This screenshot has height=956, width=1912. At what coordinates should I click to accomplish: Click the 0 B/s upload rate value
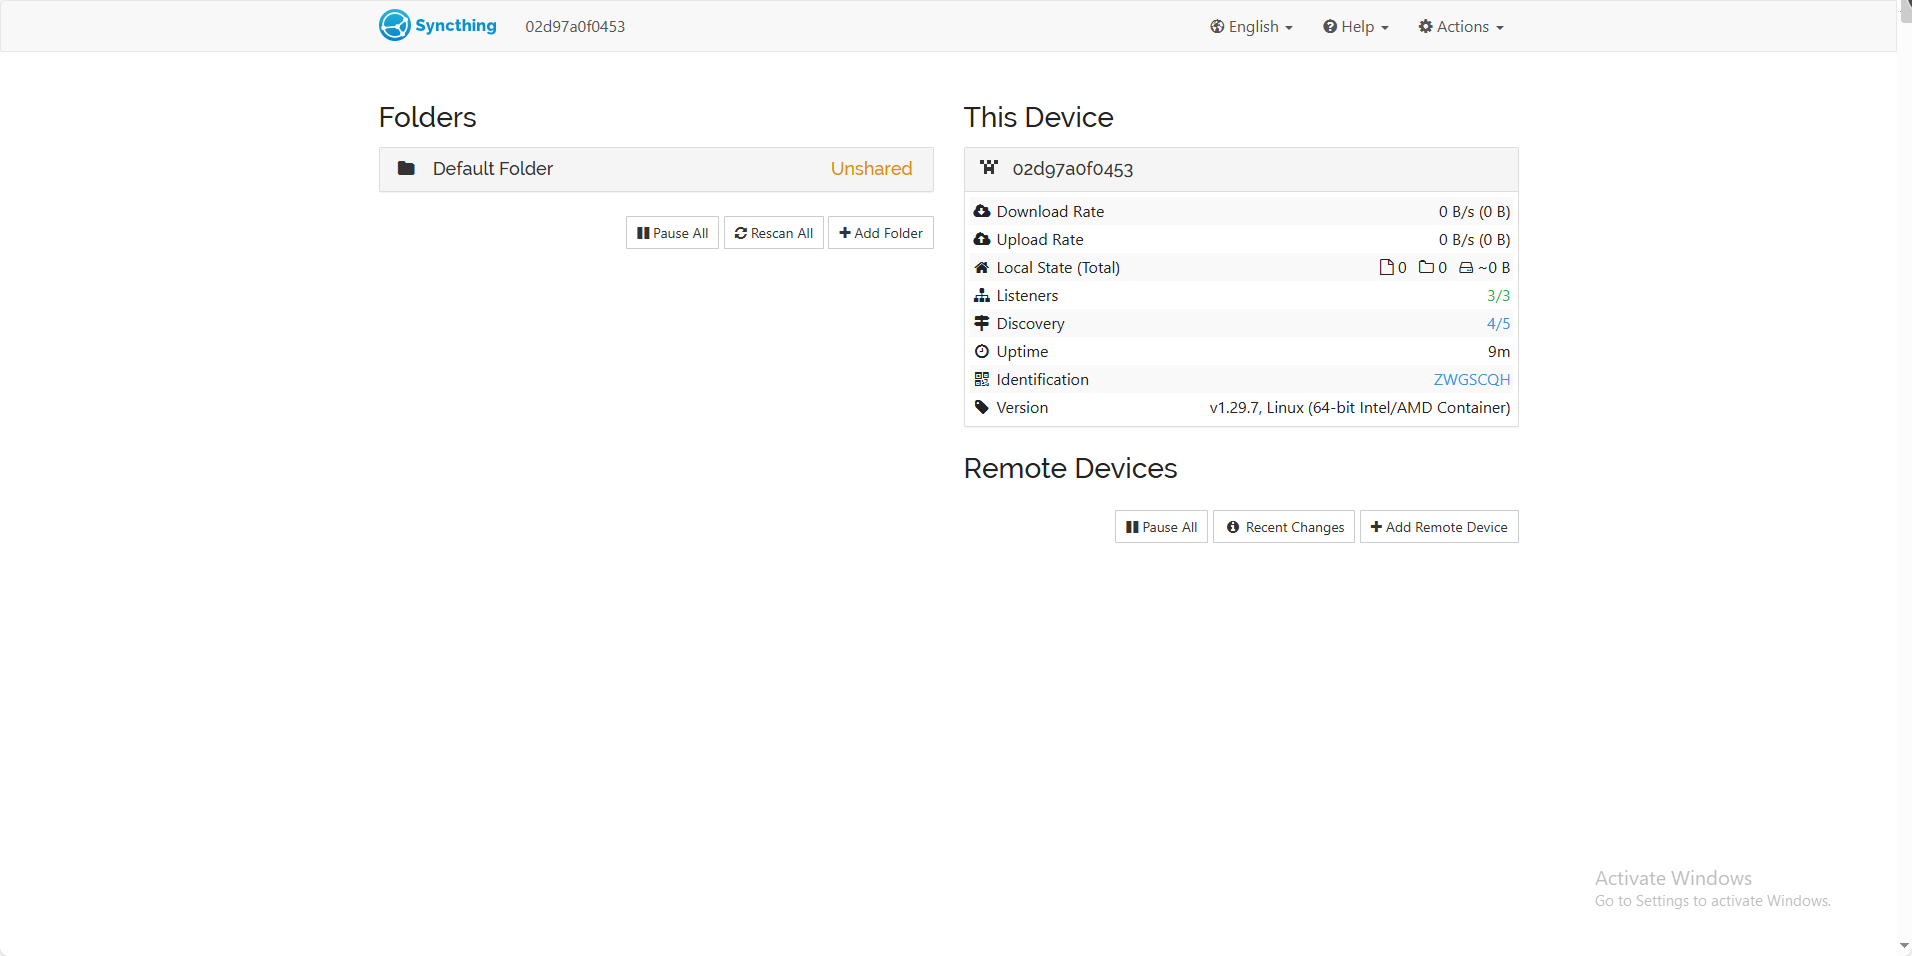1474,239
